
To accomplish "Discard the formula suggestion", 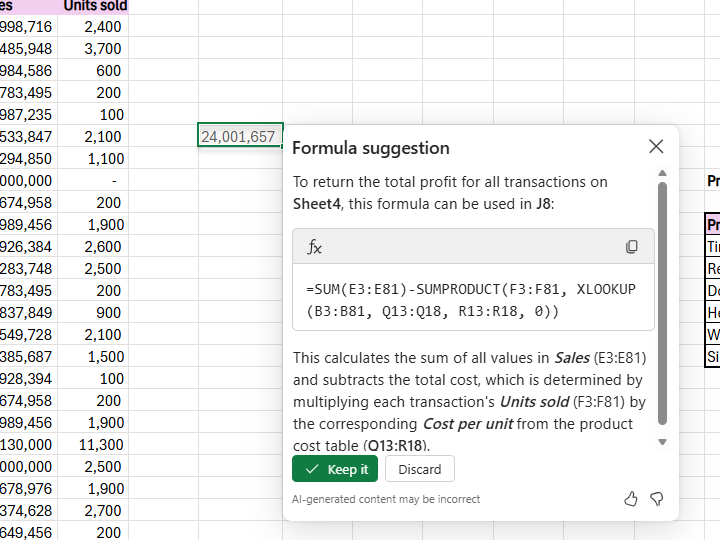I will [419, 469].
